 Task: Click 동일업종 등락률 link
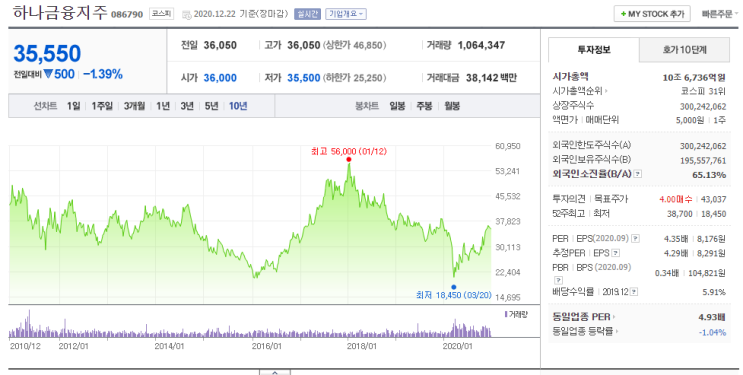[x=583, y=331]
